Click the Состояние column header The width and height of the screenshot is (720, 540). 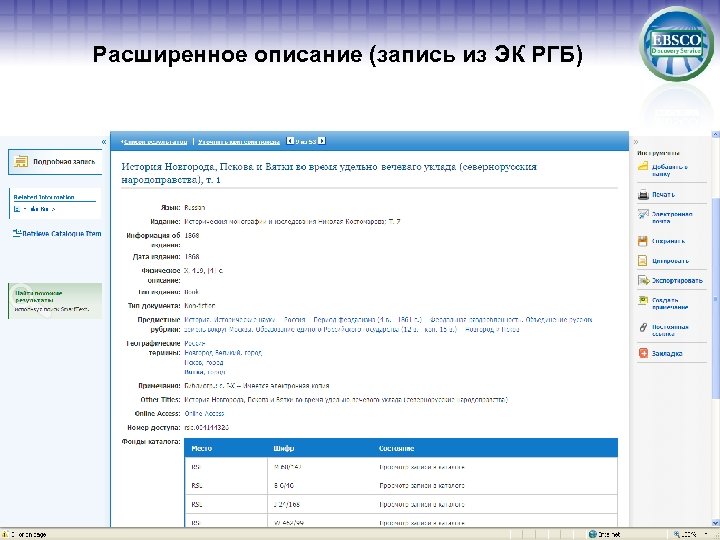[x=396, y=448]
